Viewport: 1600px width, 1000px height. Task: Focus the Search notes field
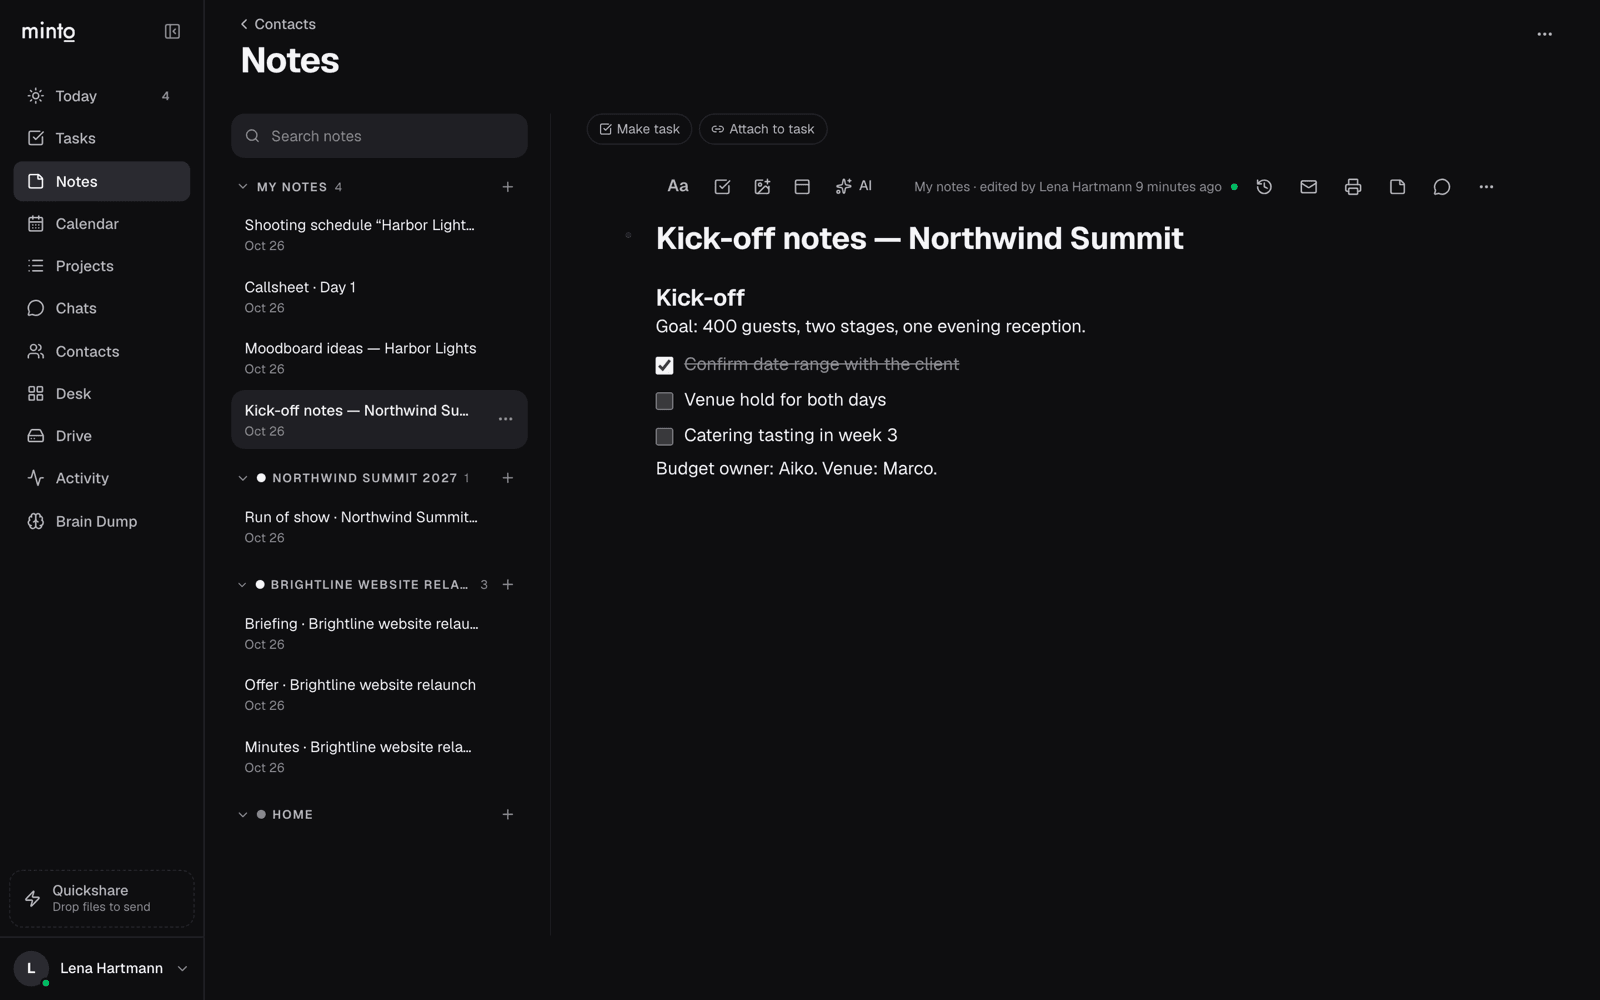tap(379, 136)
